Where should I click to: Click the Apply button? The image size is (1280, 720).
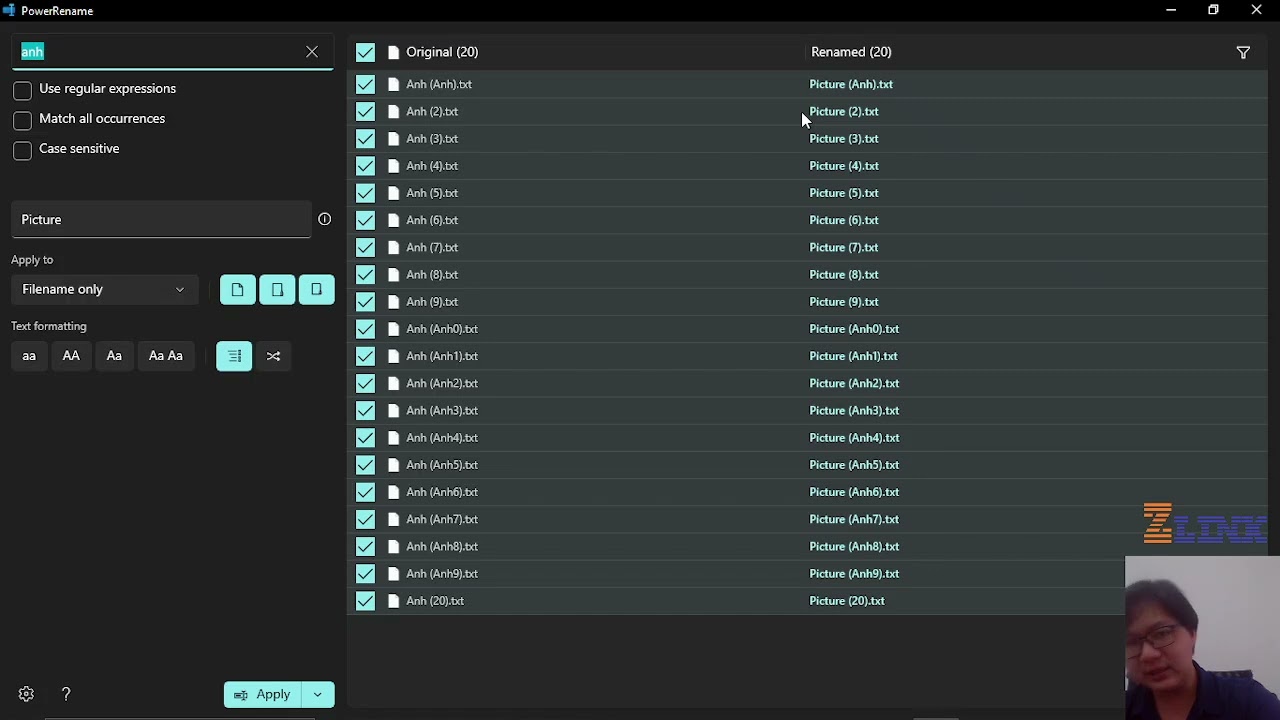pyautogui.click(x=262, y=695)
